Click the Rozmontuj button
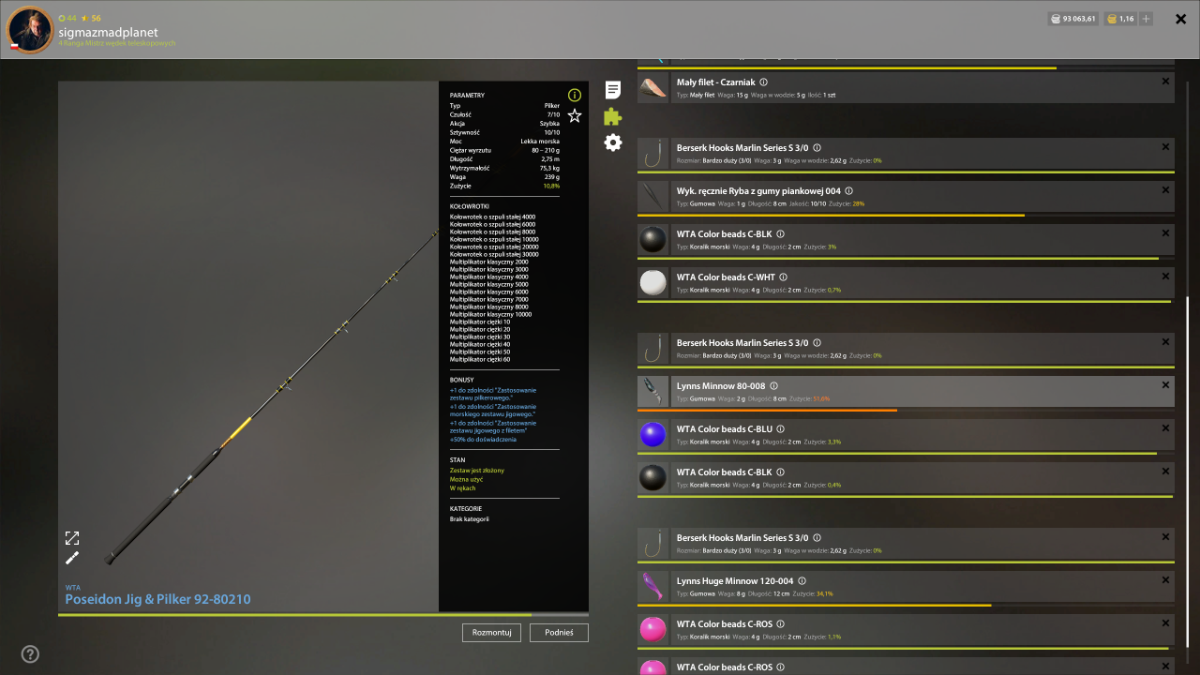1200x675 pixels. [x=491, y=632]
